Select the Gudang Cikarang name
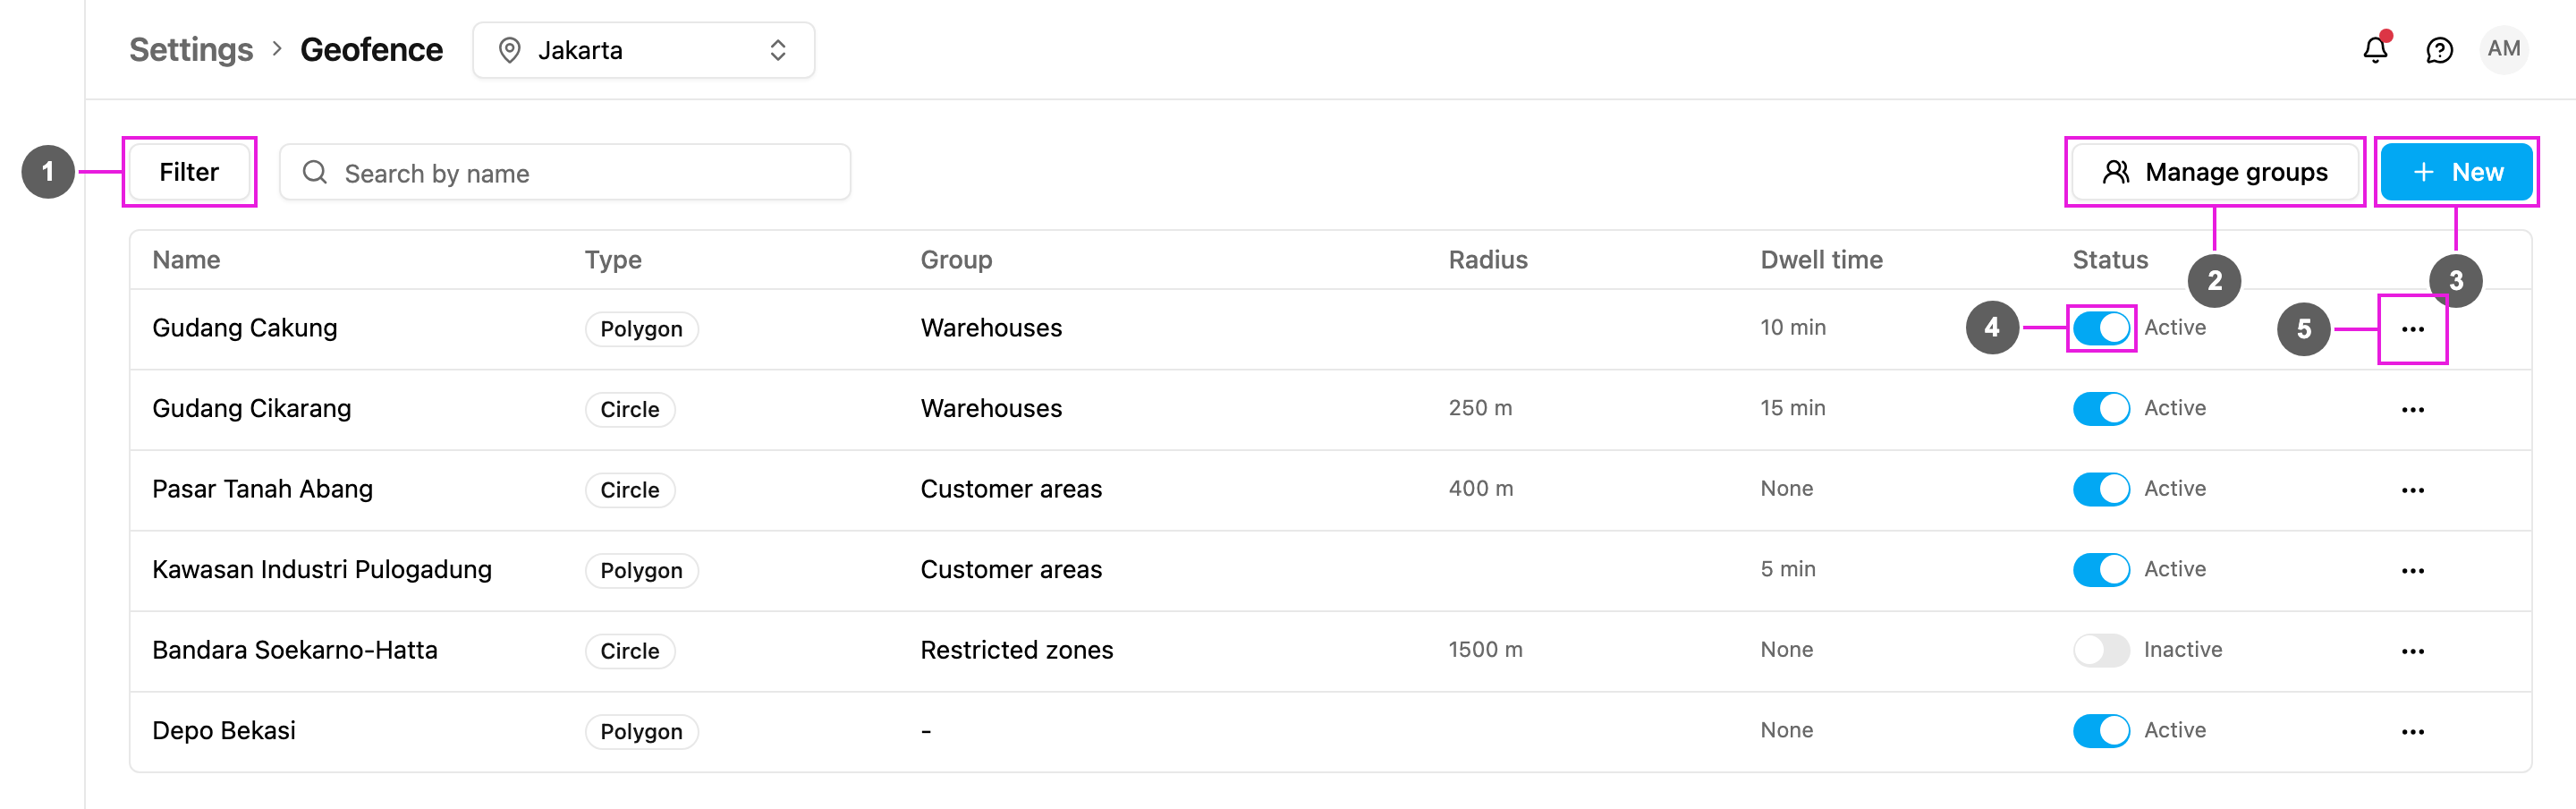 coord(251,408)
